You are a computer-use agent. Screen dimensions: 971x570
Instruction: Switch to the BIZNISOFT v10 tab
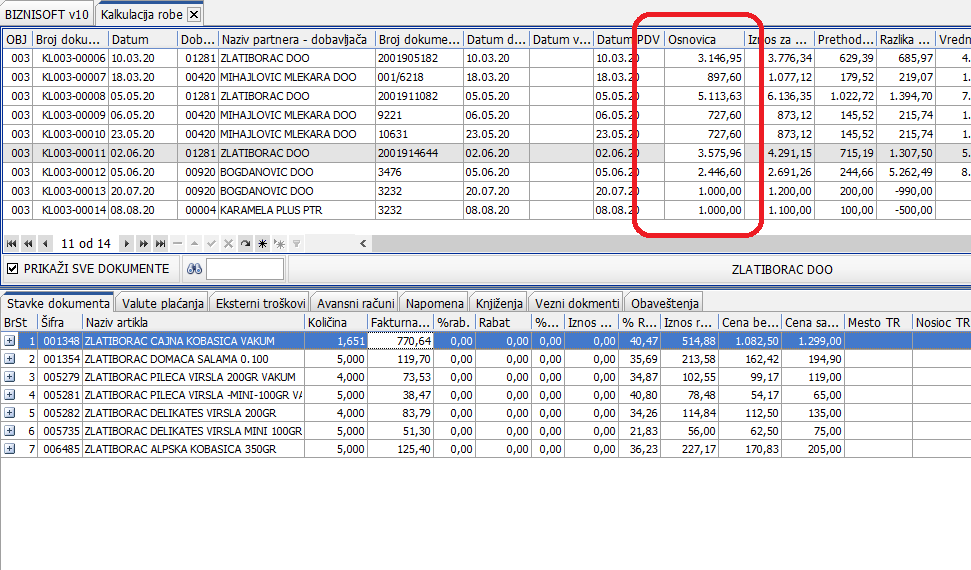(47, 14)
